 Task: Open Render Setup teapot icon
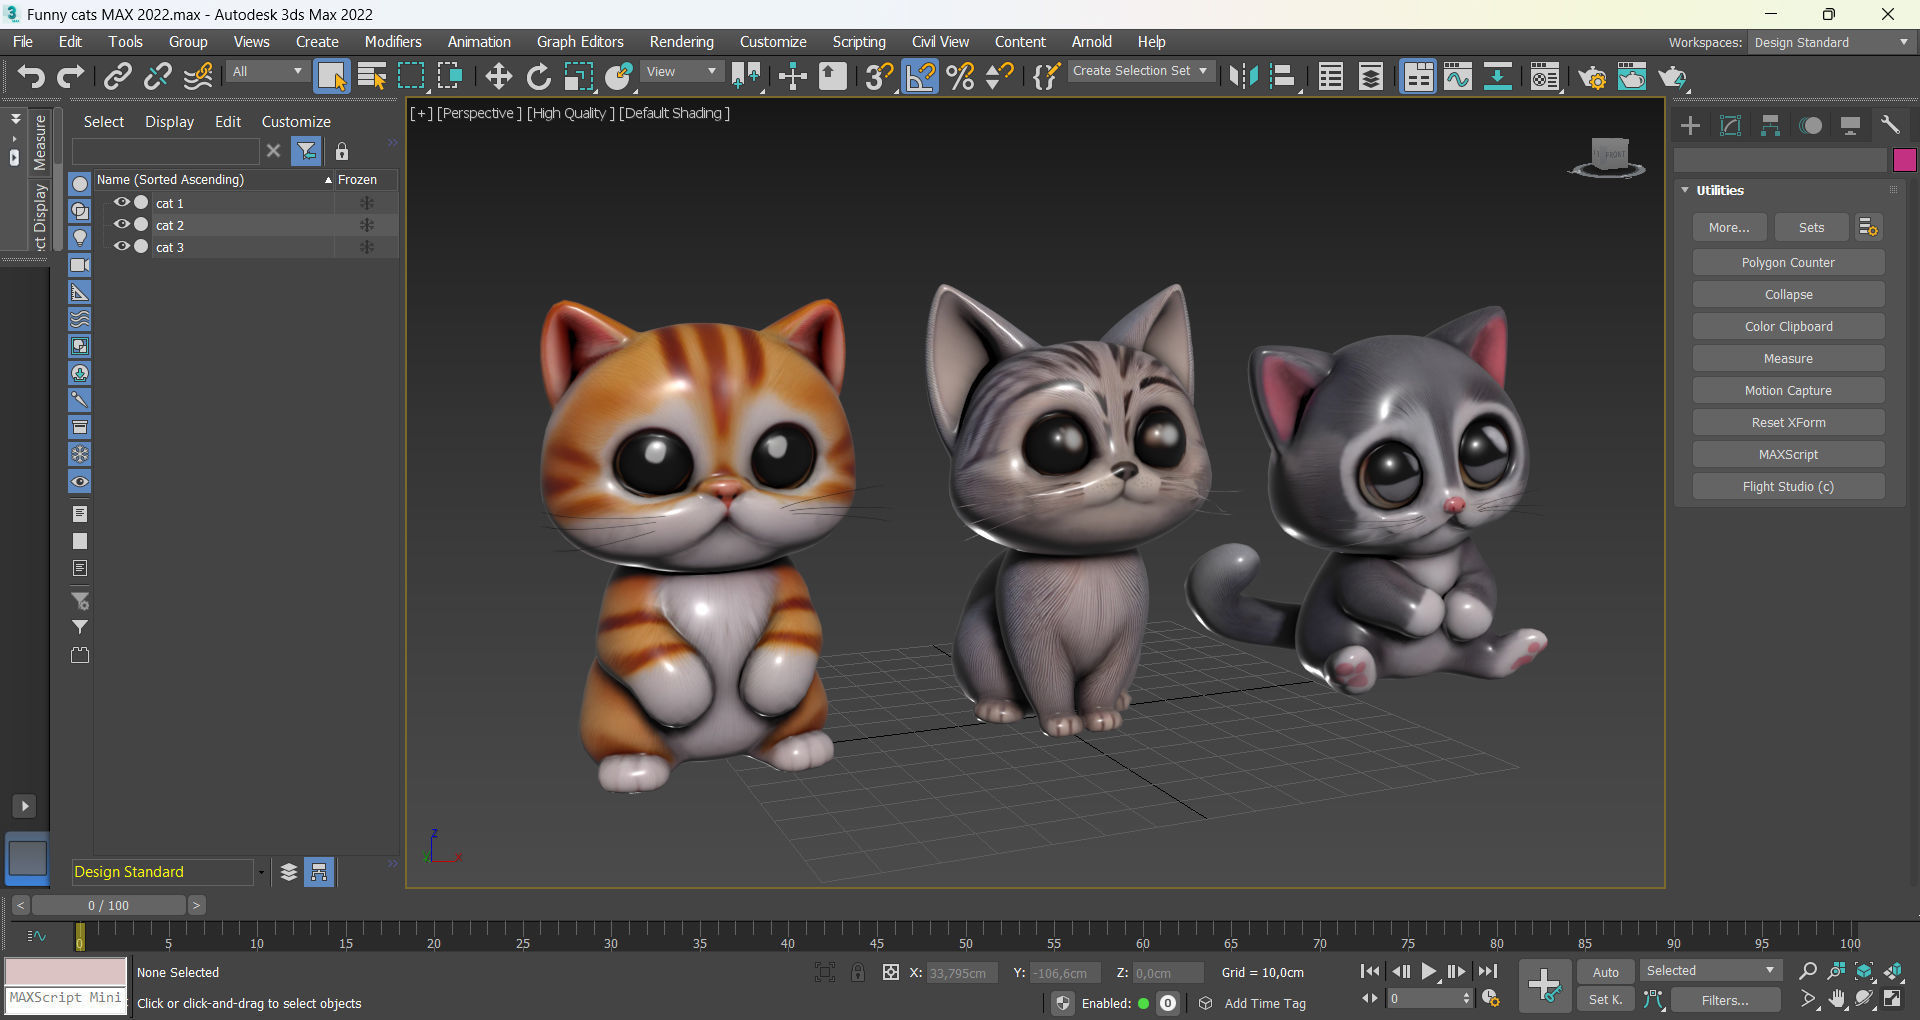pyautogui.click(x=1592, y=76)
